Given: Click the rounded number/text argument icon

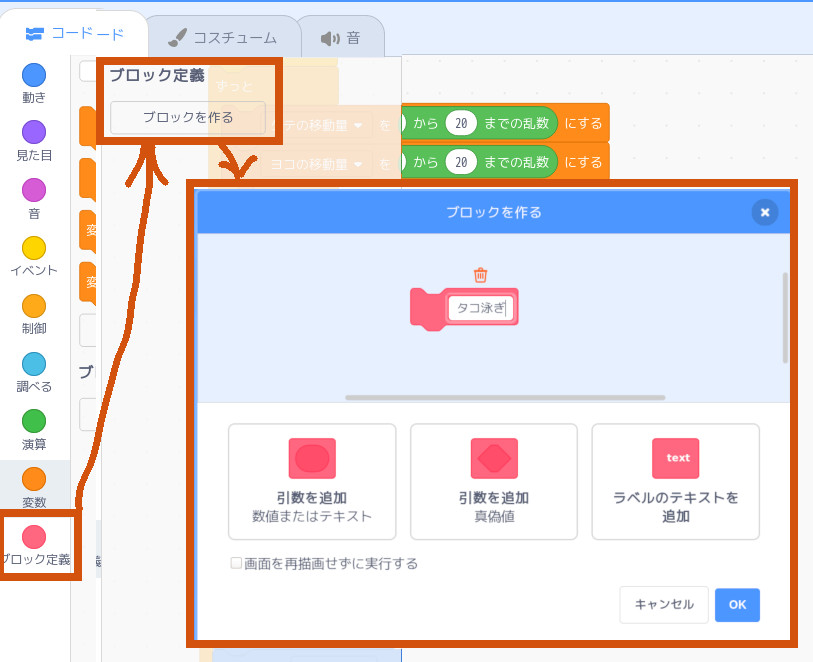Looking at the screenshot, I should (312, 458).
